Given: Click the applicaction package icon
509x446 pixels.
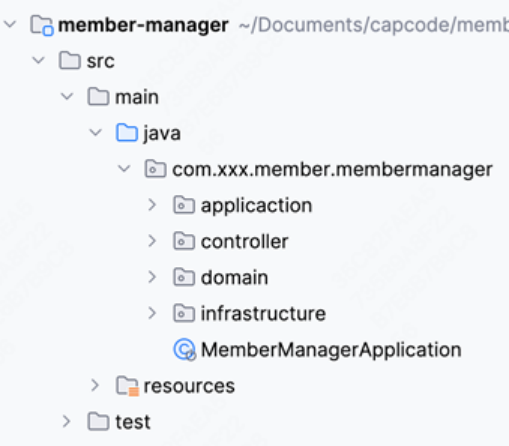Looking at the screenshot, I should click(x=184, y=205).
